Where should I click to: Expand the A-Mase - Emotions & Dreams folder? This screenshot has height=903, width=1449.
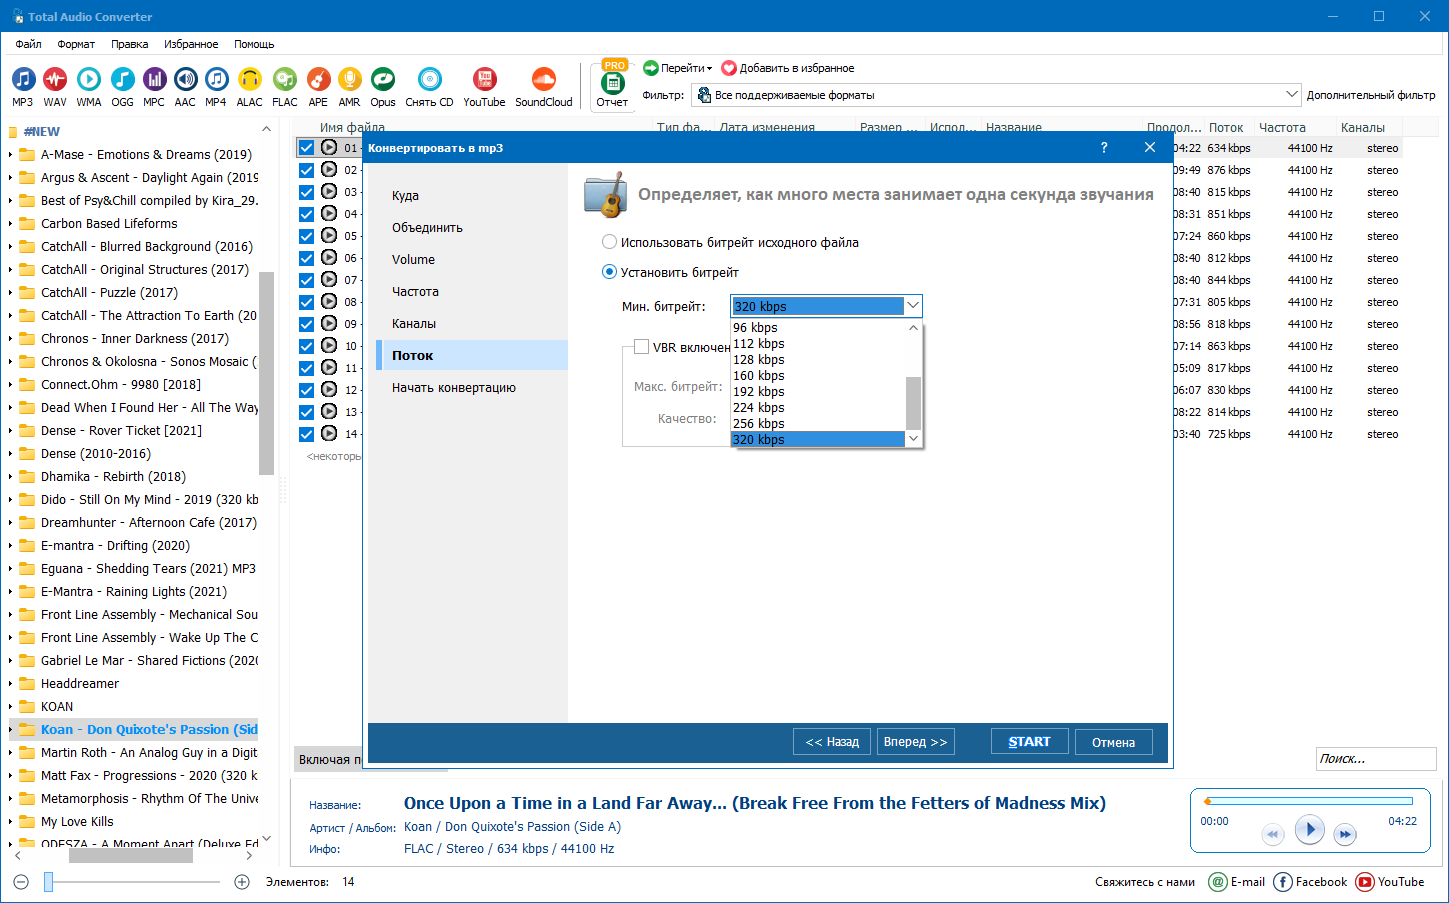point(10,155)
